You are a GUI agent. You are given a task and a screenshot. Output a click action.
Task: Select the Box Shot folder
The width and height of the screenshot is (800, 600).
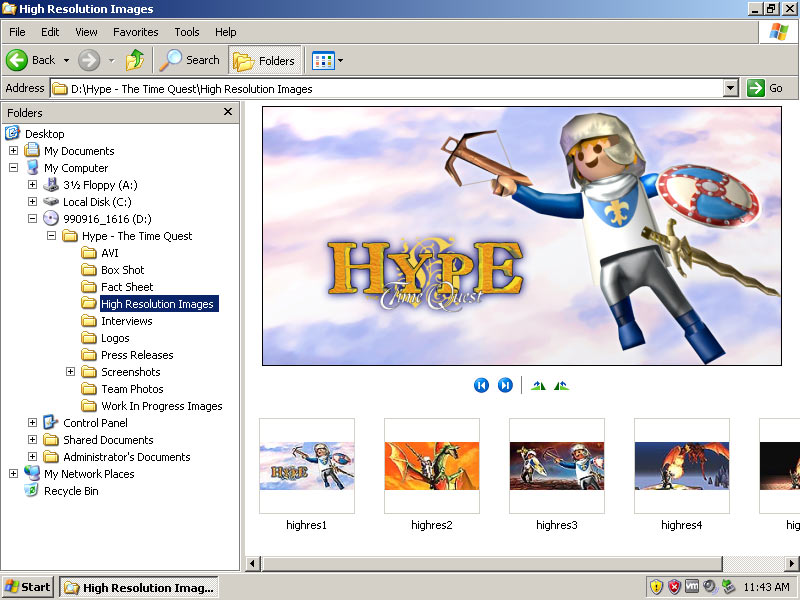pos(122,270)
